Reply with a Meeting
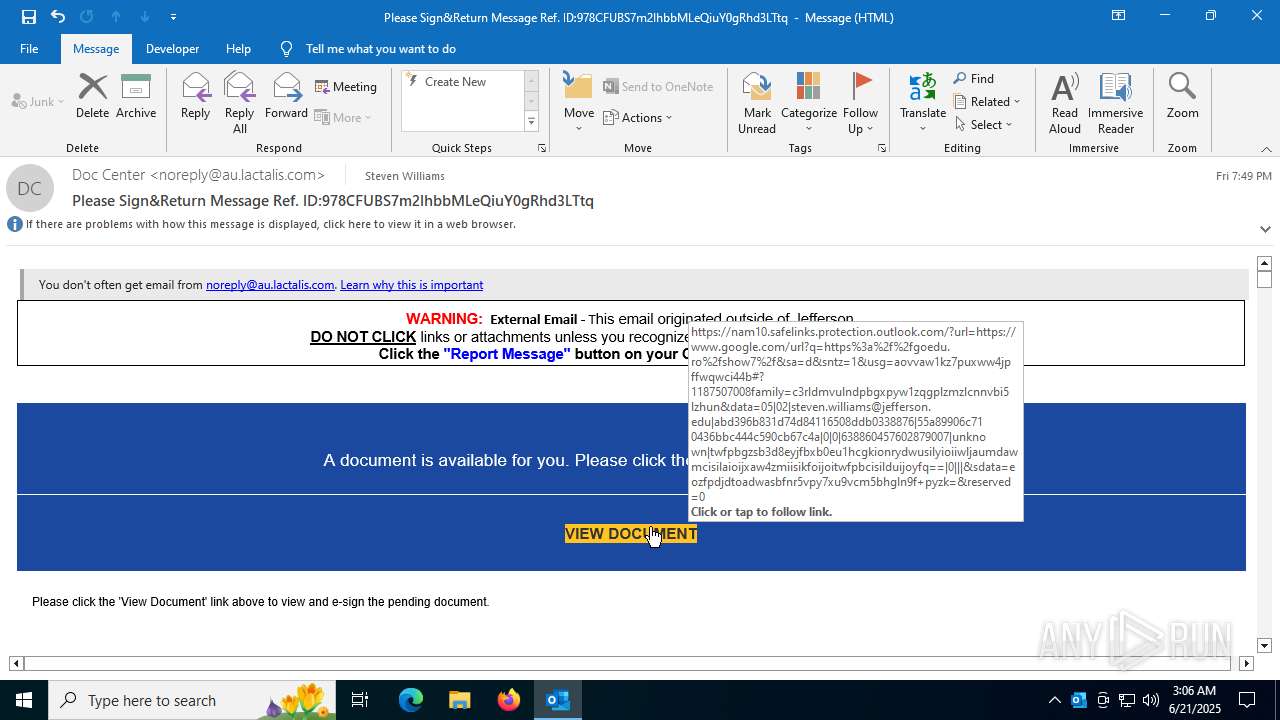This screenshot has height=720, width=1280. coord(346,87)
